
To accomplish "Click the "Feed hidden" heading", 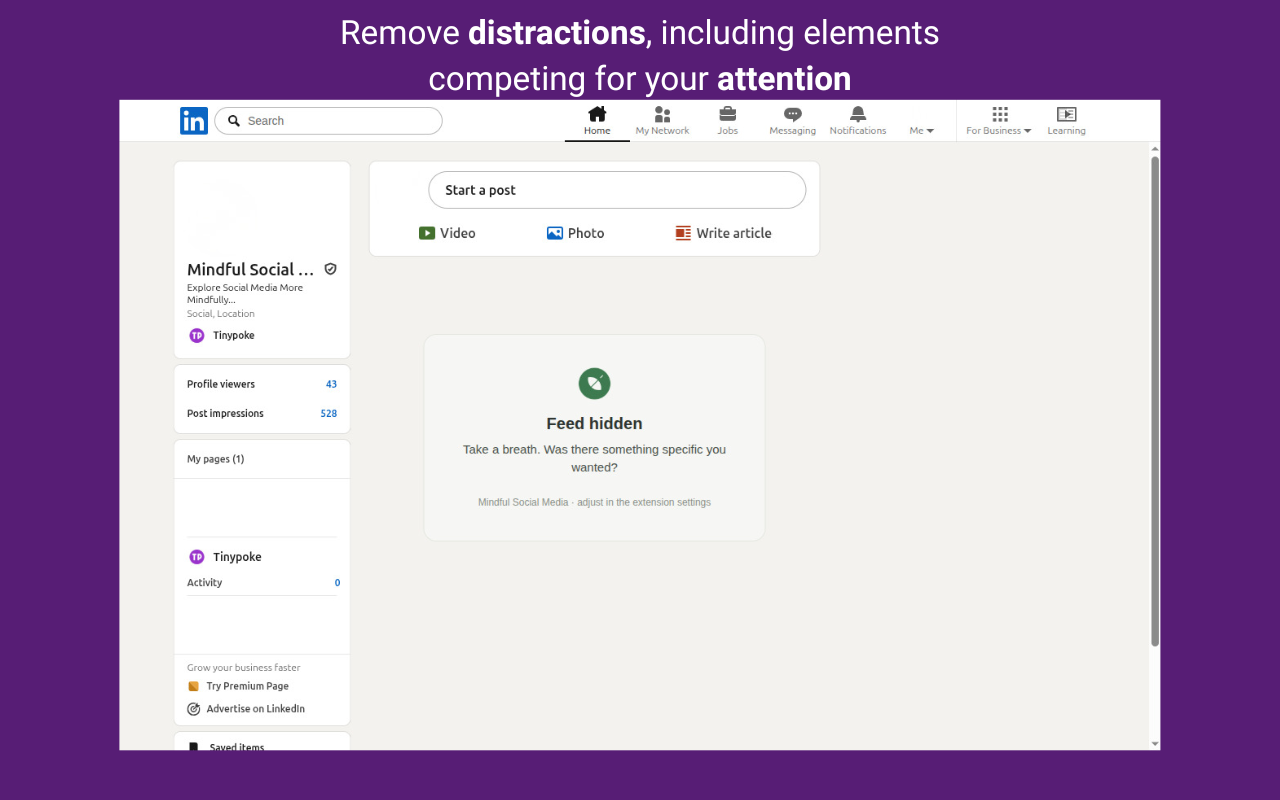I will 594,424.
